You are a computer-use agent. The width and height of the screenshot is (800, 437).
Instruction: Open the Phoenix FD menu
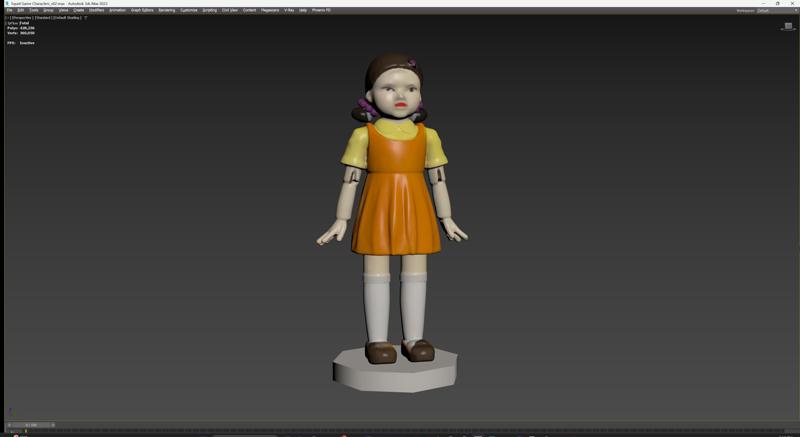(321, 10)
